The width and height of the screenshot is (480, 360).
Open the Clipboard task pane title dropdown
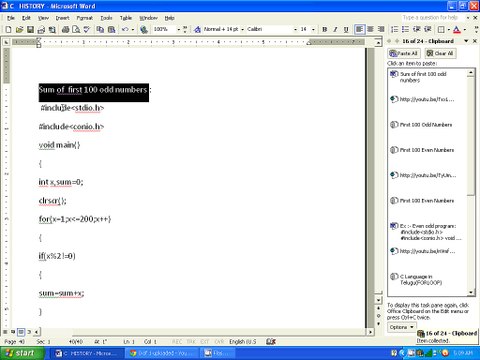point(466,41)
